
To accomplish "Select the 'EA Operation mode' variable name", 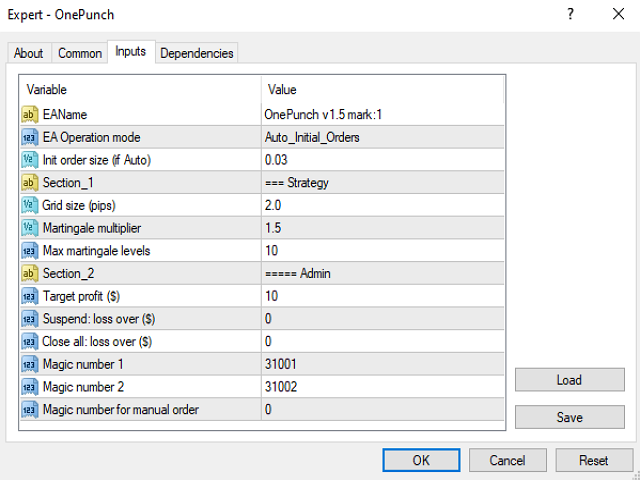I will pyautogui.click(x=92, y=138).
